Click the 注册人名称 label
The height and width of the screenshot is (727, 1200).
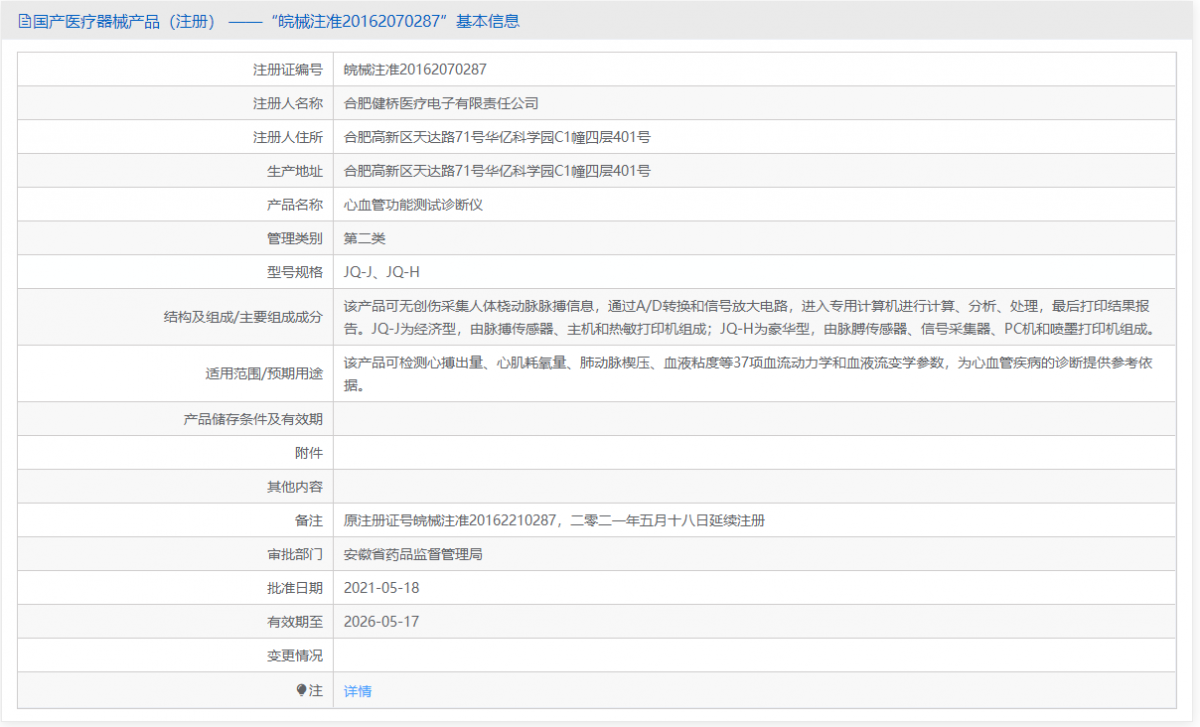tap(288, 103)
